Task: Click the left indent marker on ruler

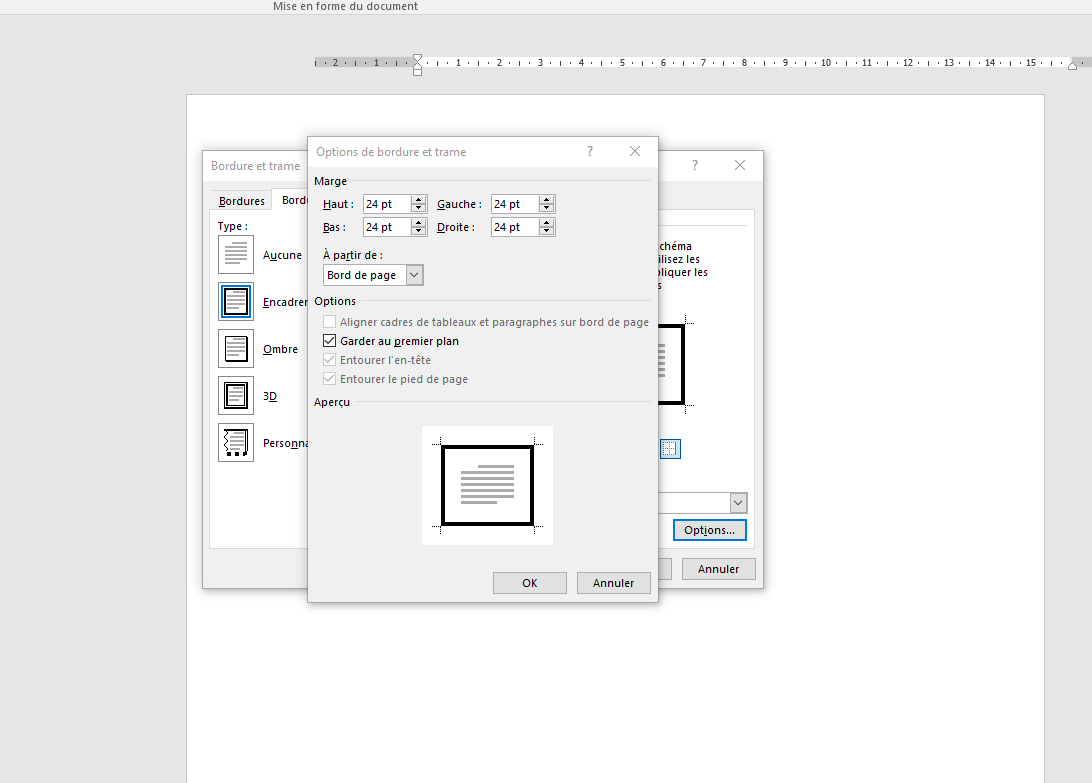Action: point(417,71)
